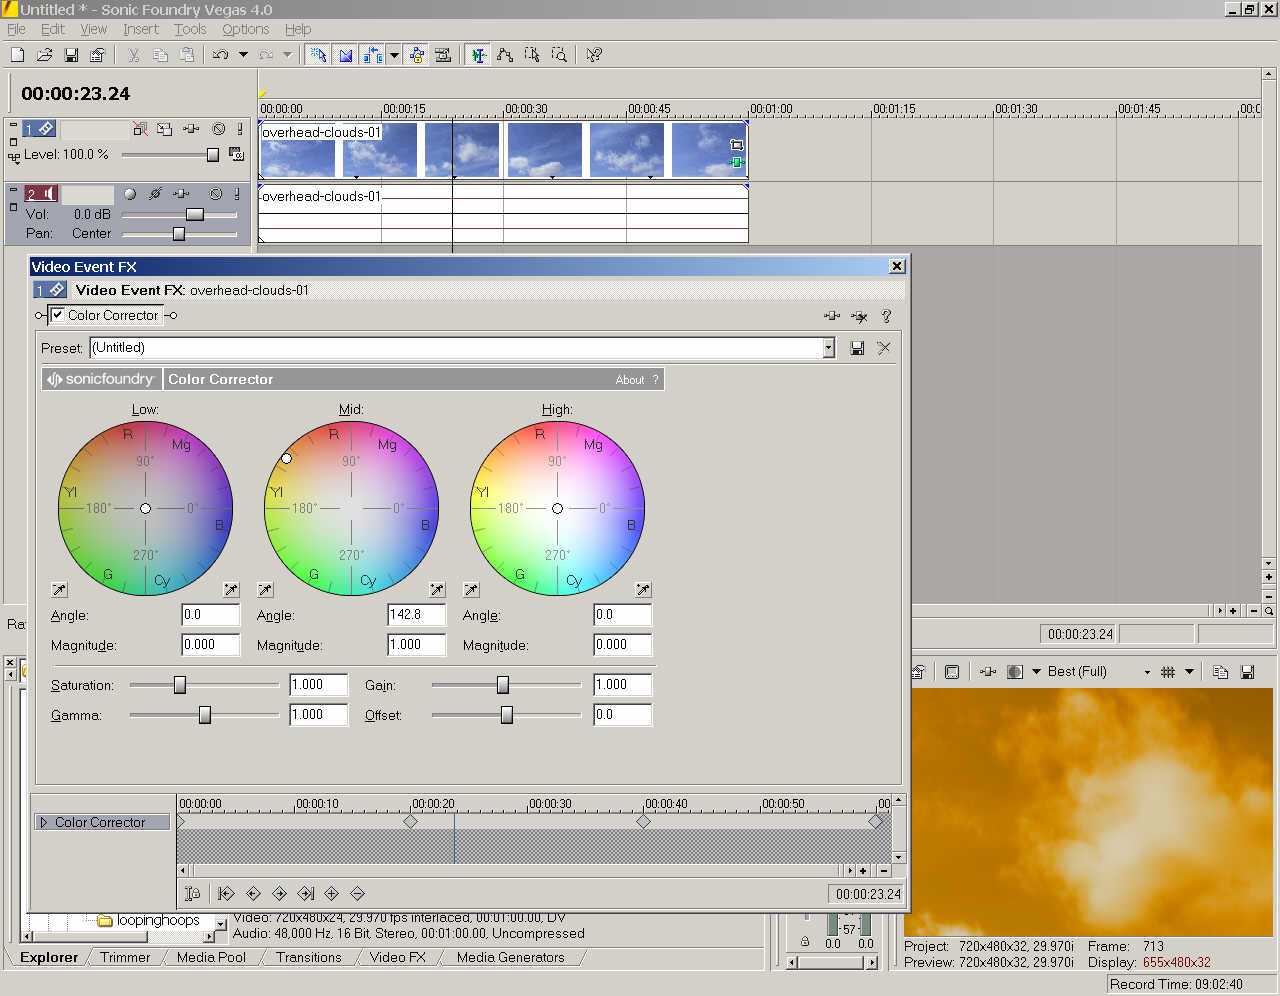Jump to the first keyframe
Image resolution: width=1280 pixels, height=996 pixels.
pos(226,894)
